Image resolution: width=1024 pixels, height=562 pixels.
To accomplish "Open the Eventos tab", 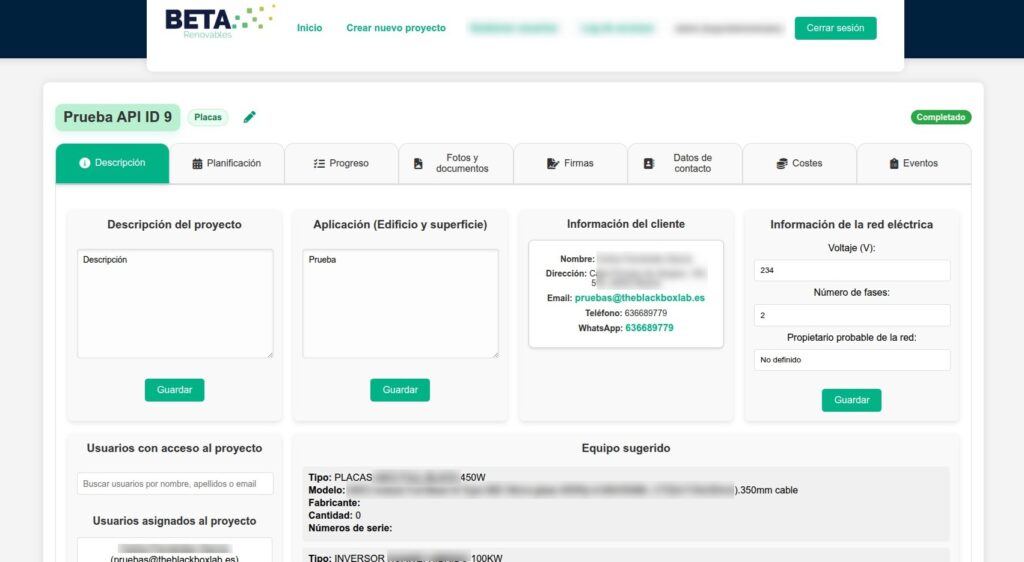I will coord(914,163).
